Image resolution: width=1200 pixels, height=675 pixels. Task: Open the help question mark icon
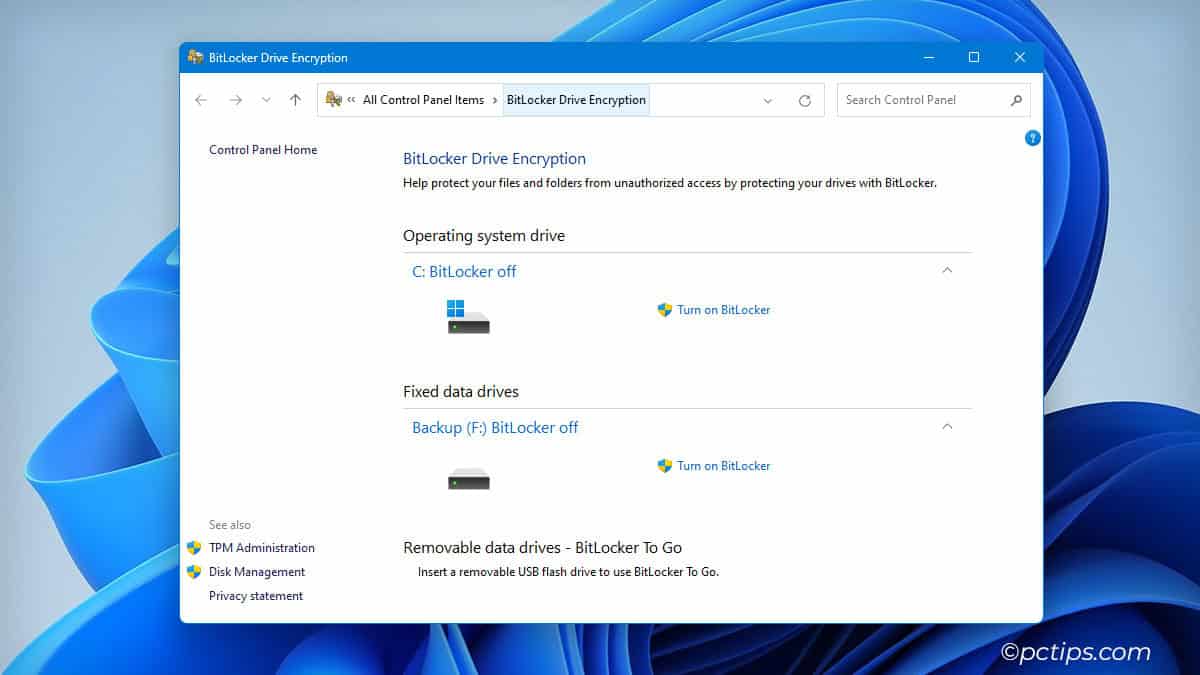click(1032, 138)
